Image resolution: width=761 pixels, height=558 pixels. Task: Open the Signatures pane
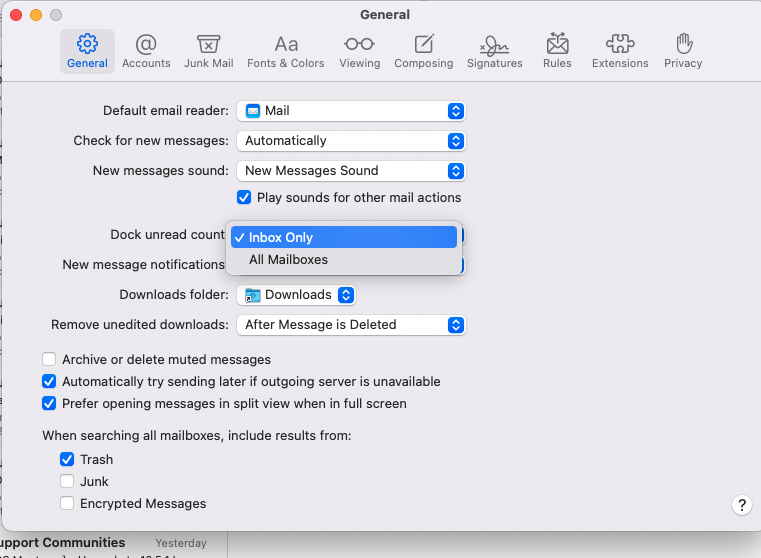[495, 51]
